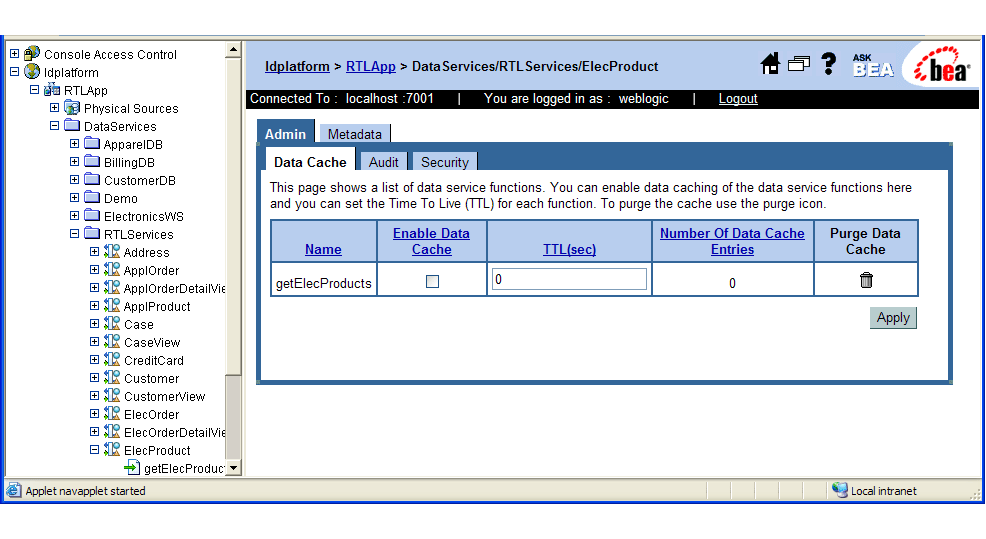Click the TTL input field
Viewport: 986px width, 539px height.
(x=569, y=279)
